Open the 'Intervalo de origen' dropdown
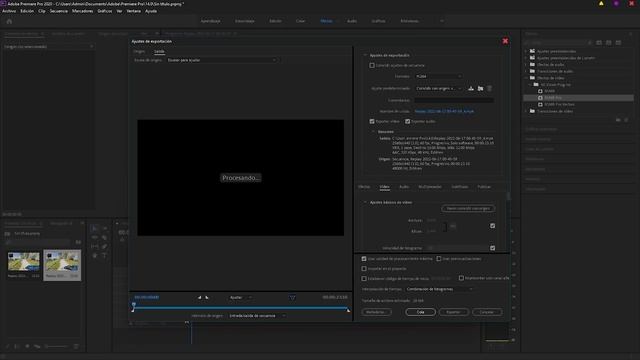The height and width of the screenshot is (360, 640). (x=257, y=316)
